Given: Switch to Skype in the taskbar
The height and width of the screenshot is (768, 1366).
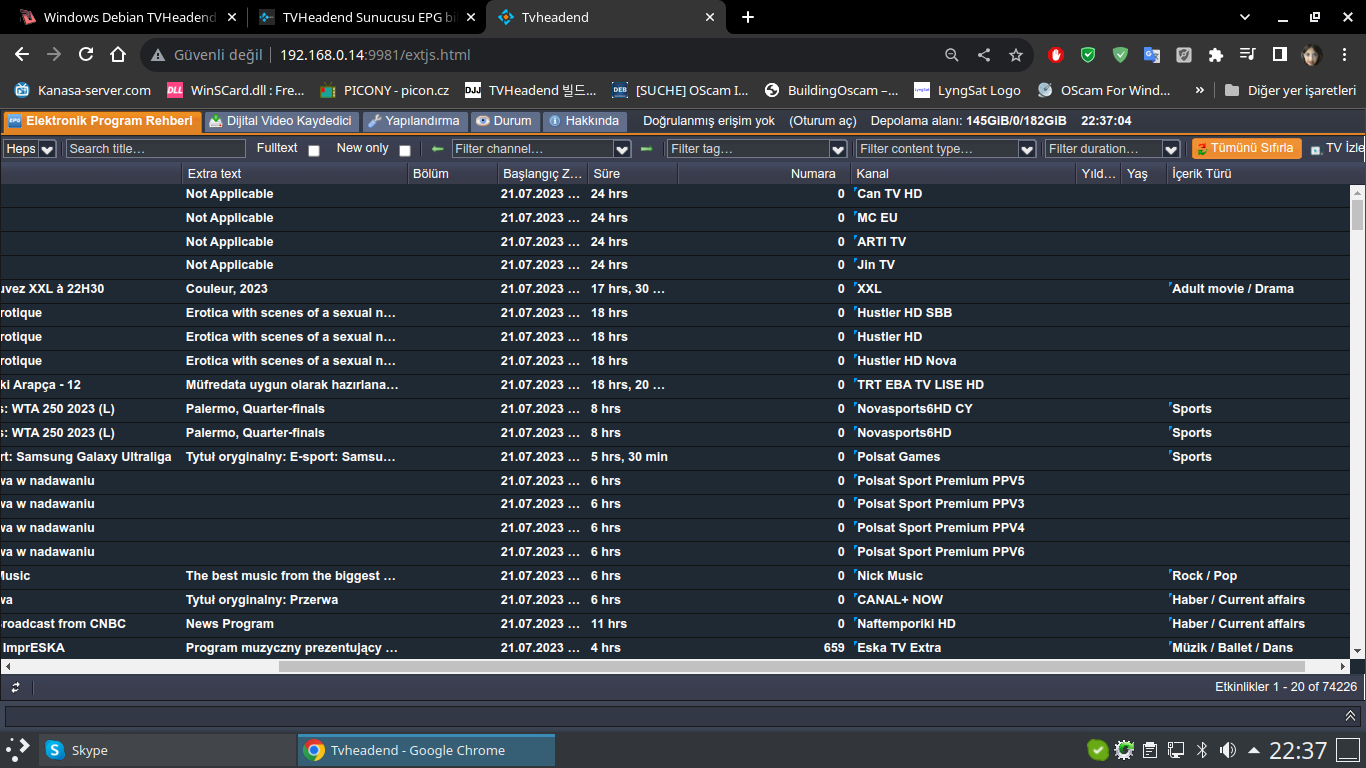Looking at the screenshot, I should tap(165, 750).
